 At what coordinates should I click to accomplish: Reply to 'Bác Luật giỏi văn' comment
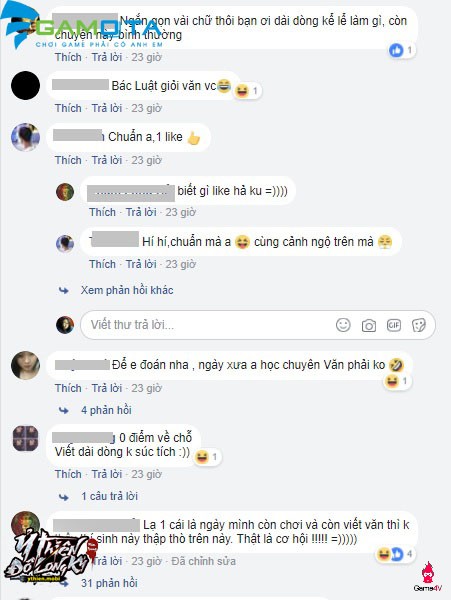click(x=107, y=108)
